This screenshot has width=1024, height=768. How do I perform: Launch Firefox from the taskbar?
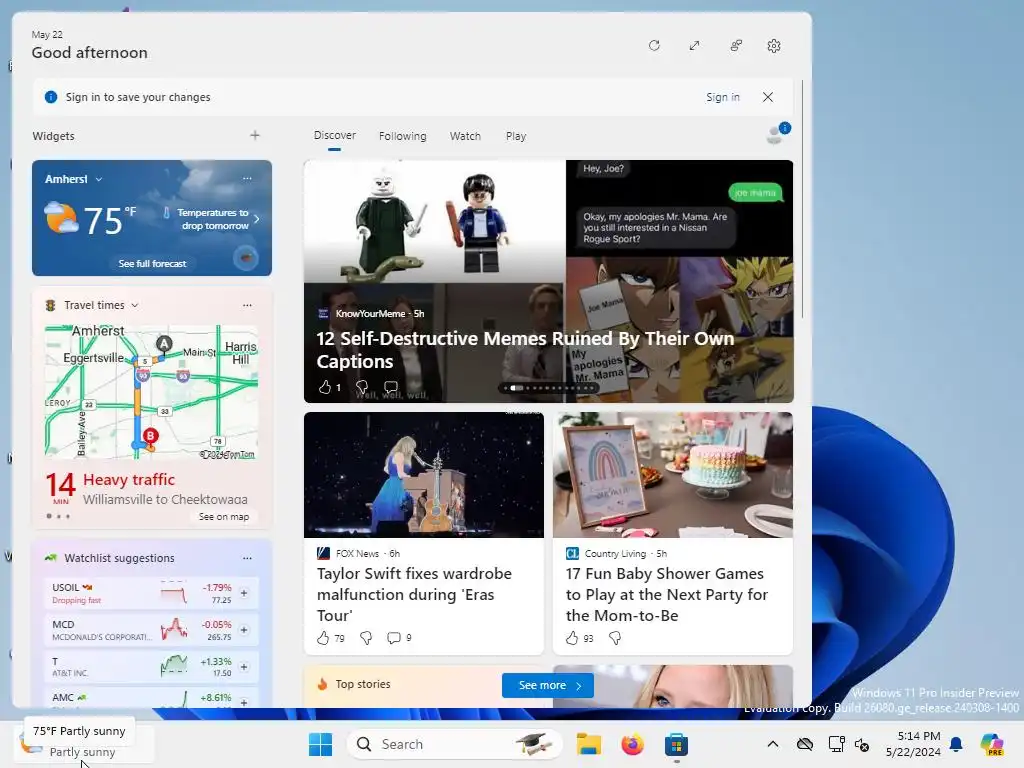click(632, 744)
